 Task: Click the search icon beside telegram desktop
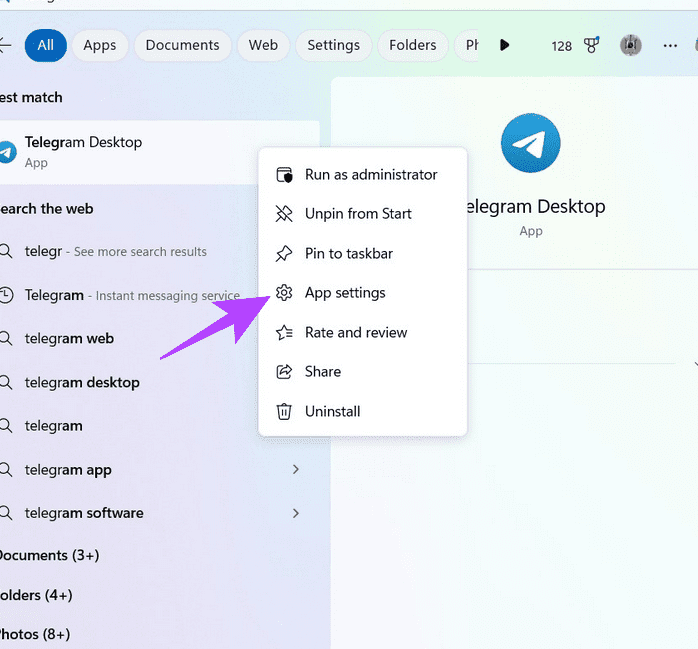point(6,382)
